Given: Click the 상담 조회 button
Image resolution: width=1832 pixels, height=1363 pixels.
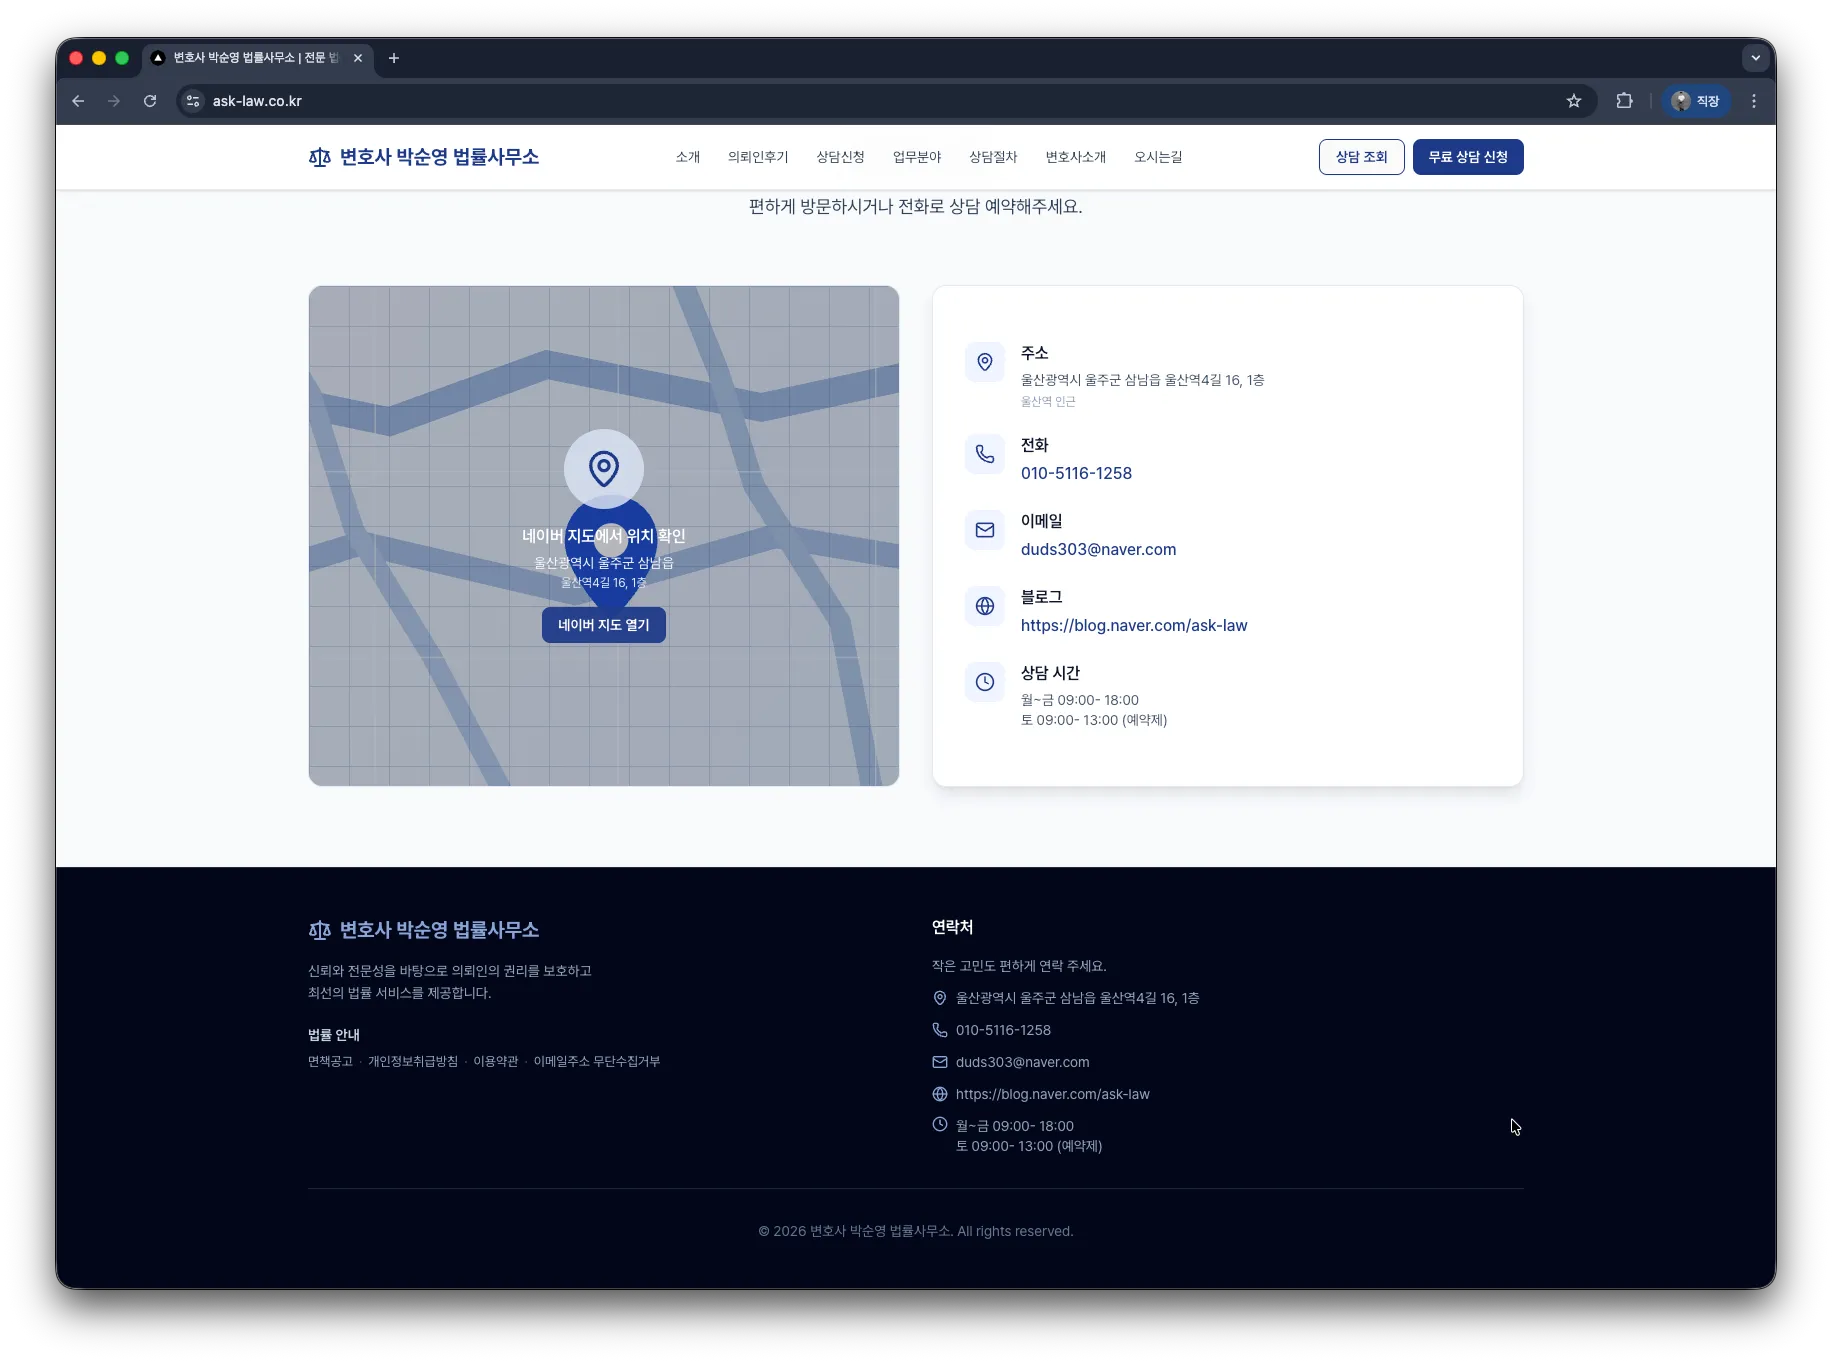Looking at the screenshot, I should click(1361, 157).
